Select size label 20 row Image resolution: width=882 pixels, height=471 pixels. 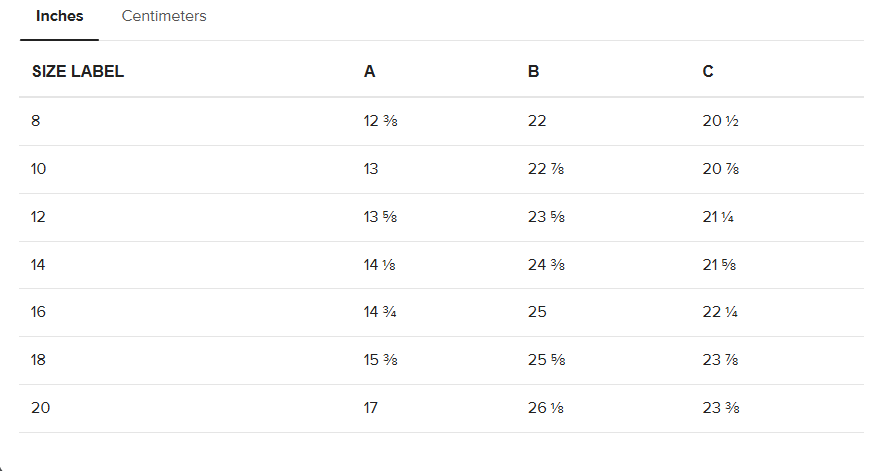[442, 408]
